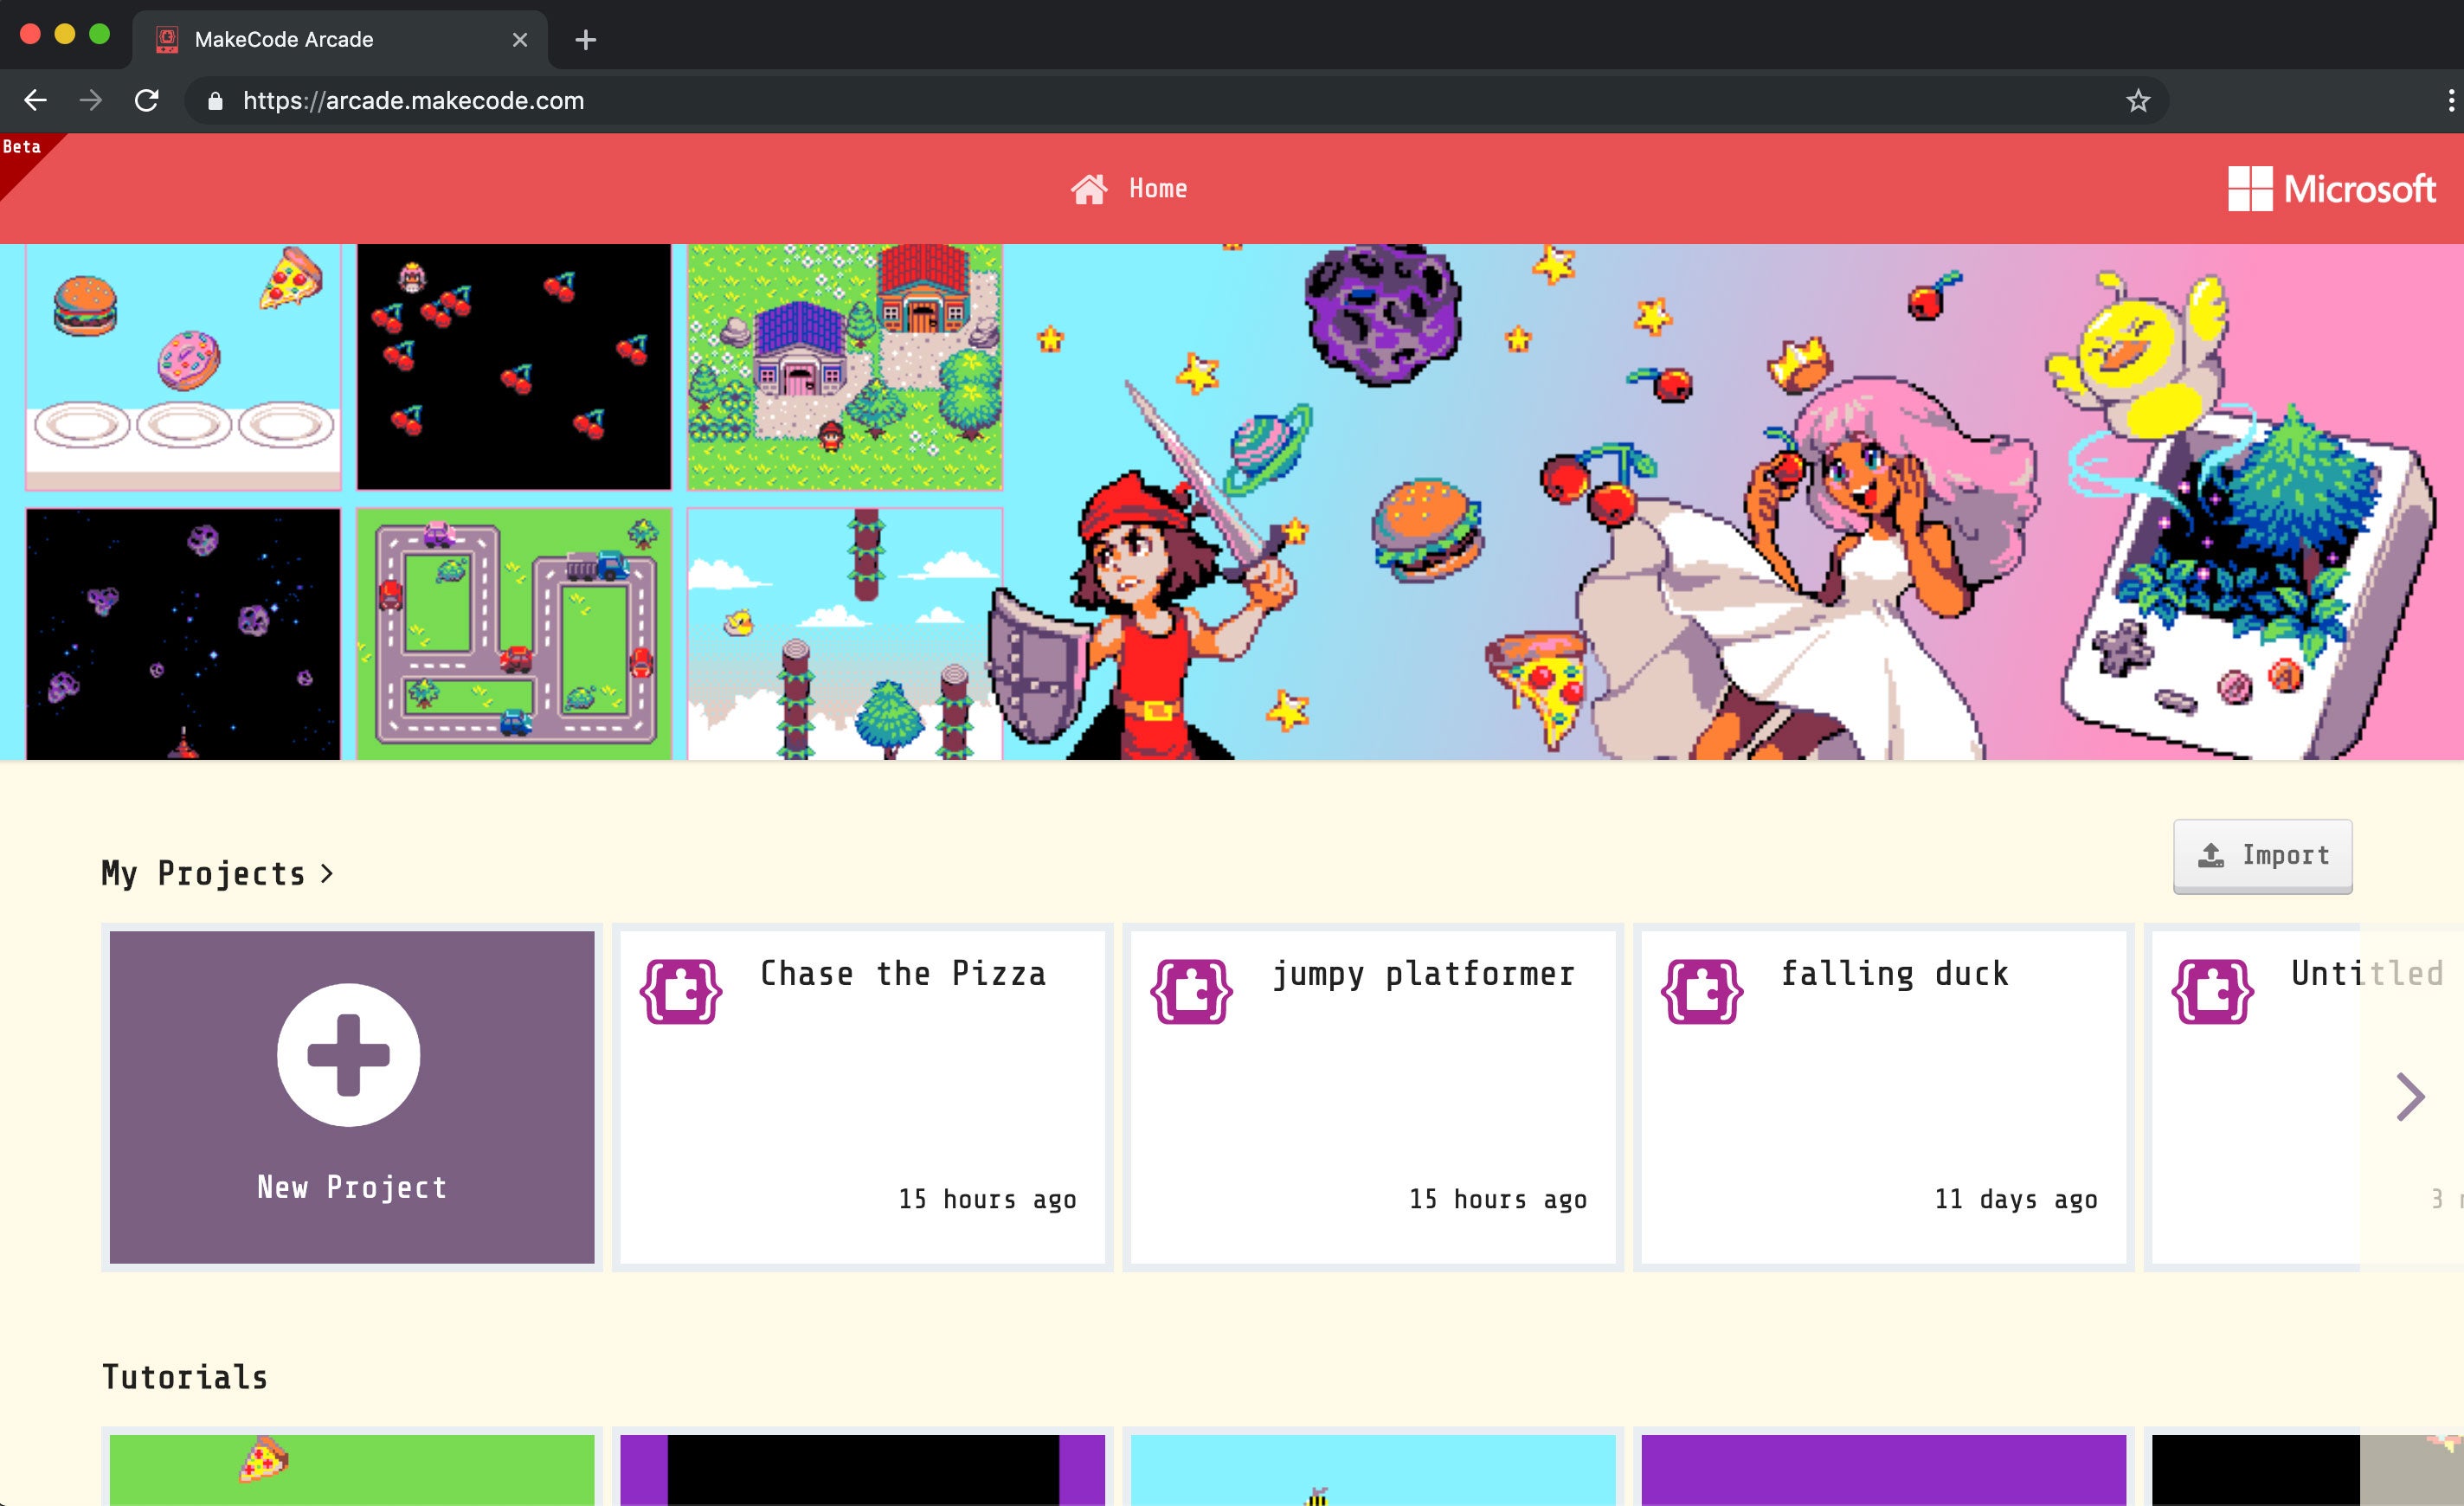Click the Home text link in header
Image resolution: width=2464 pixels, height=1506 pixels.
click(x=1158, y=189)
